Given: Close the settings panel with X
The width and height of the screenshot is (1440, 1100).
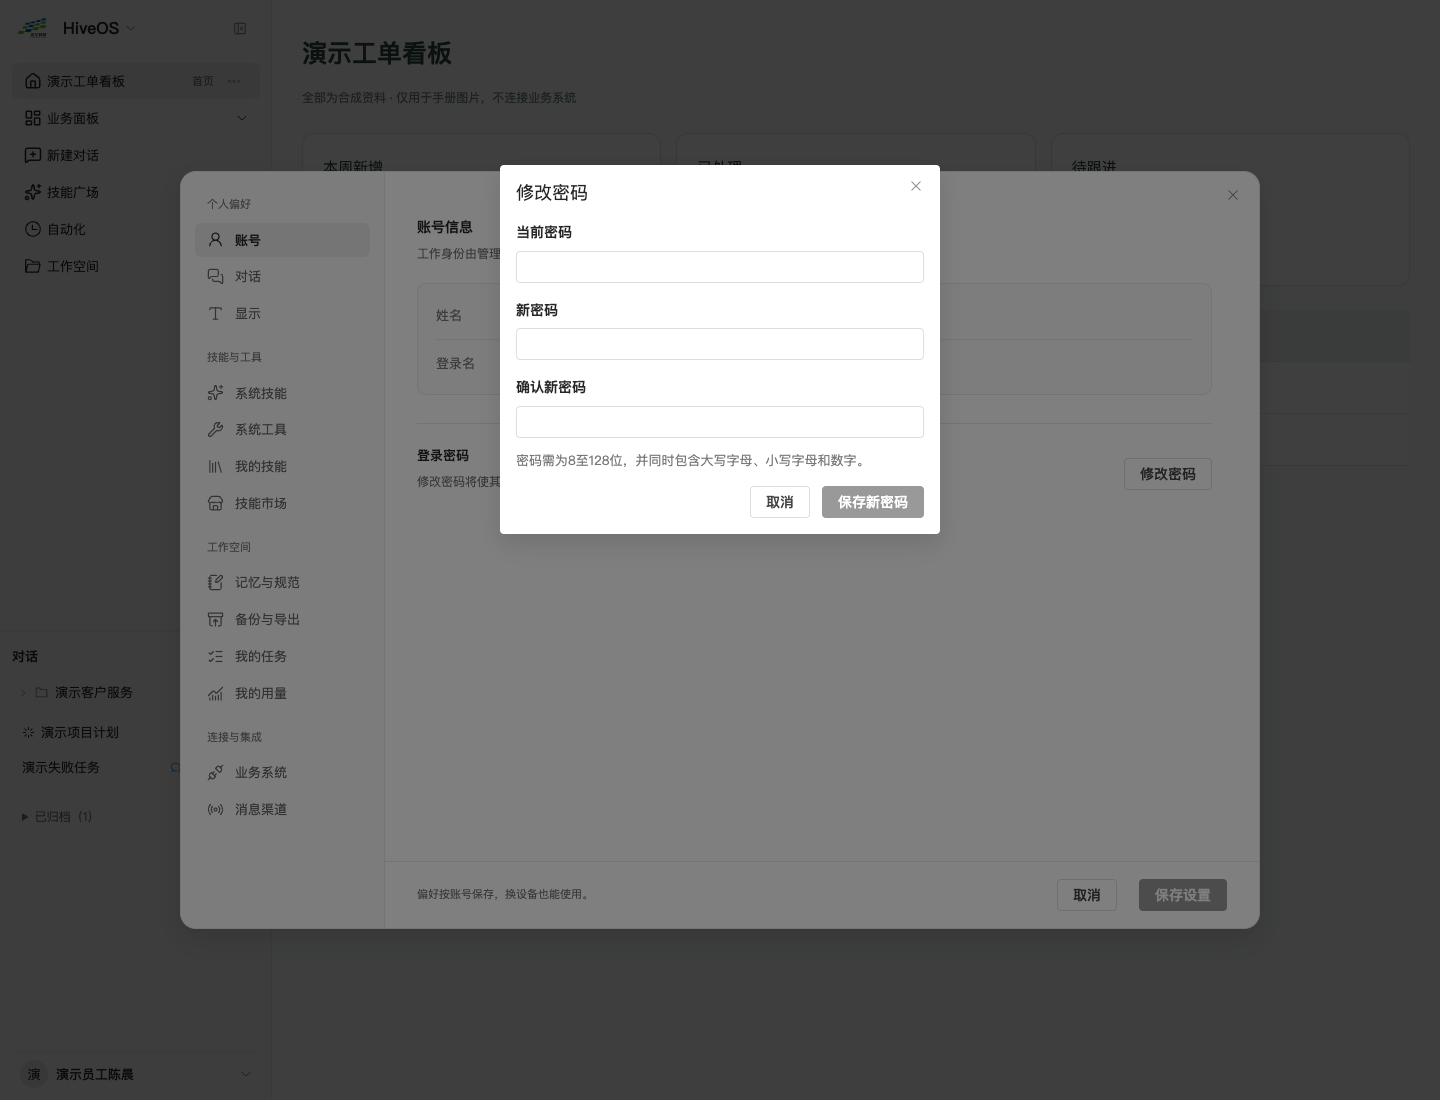Looking at the screenshot, I should click(x=1233, y=195).
